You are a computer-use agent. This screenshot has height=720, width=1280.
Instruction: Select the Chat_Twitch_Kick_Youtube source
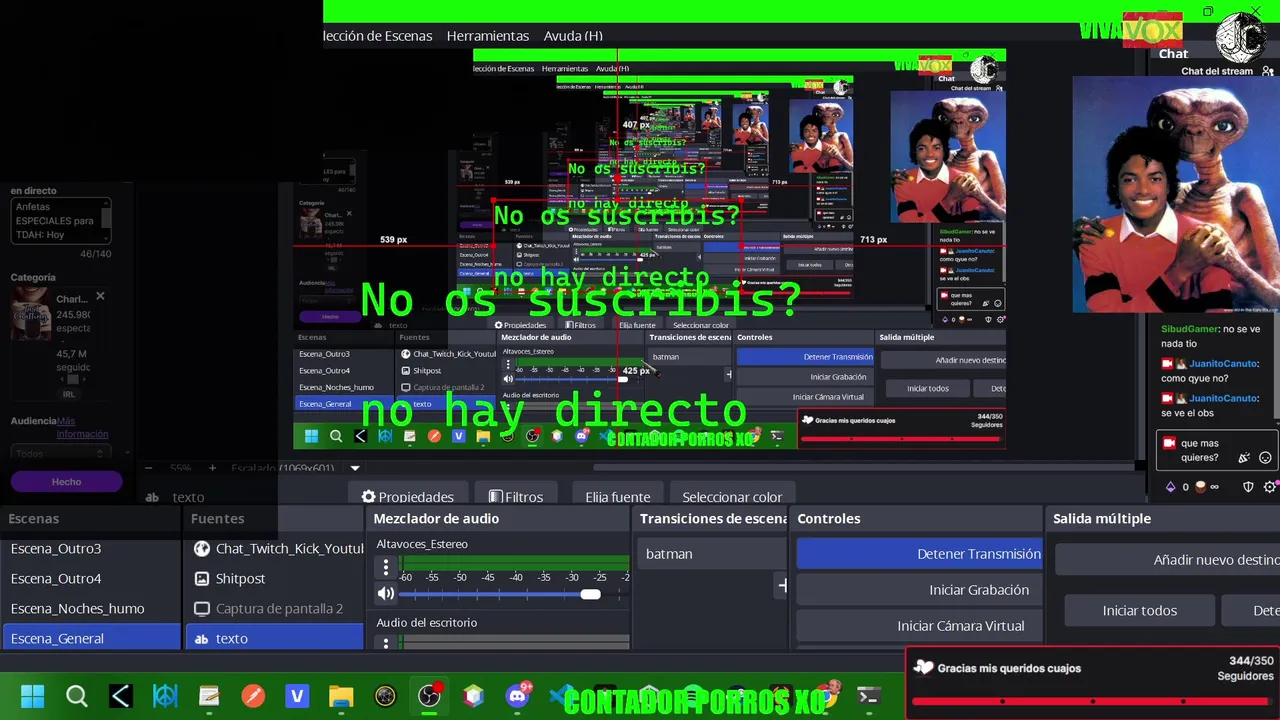point(274,549)
